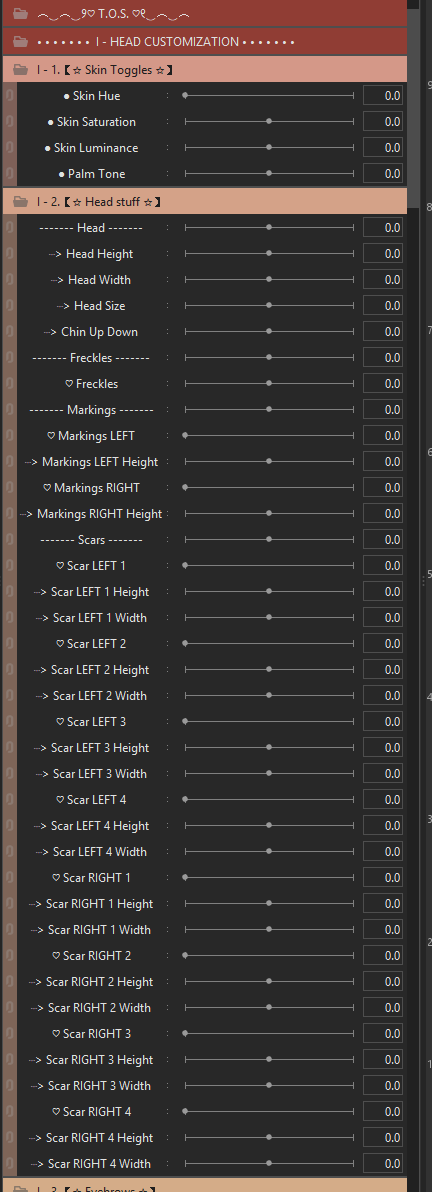Image resolution: width=432 pixels, height=1192 pixels.
Task: Click the Chin Up Down value field
Action: coord(383,331)
